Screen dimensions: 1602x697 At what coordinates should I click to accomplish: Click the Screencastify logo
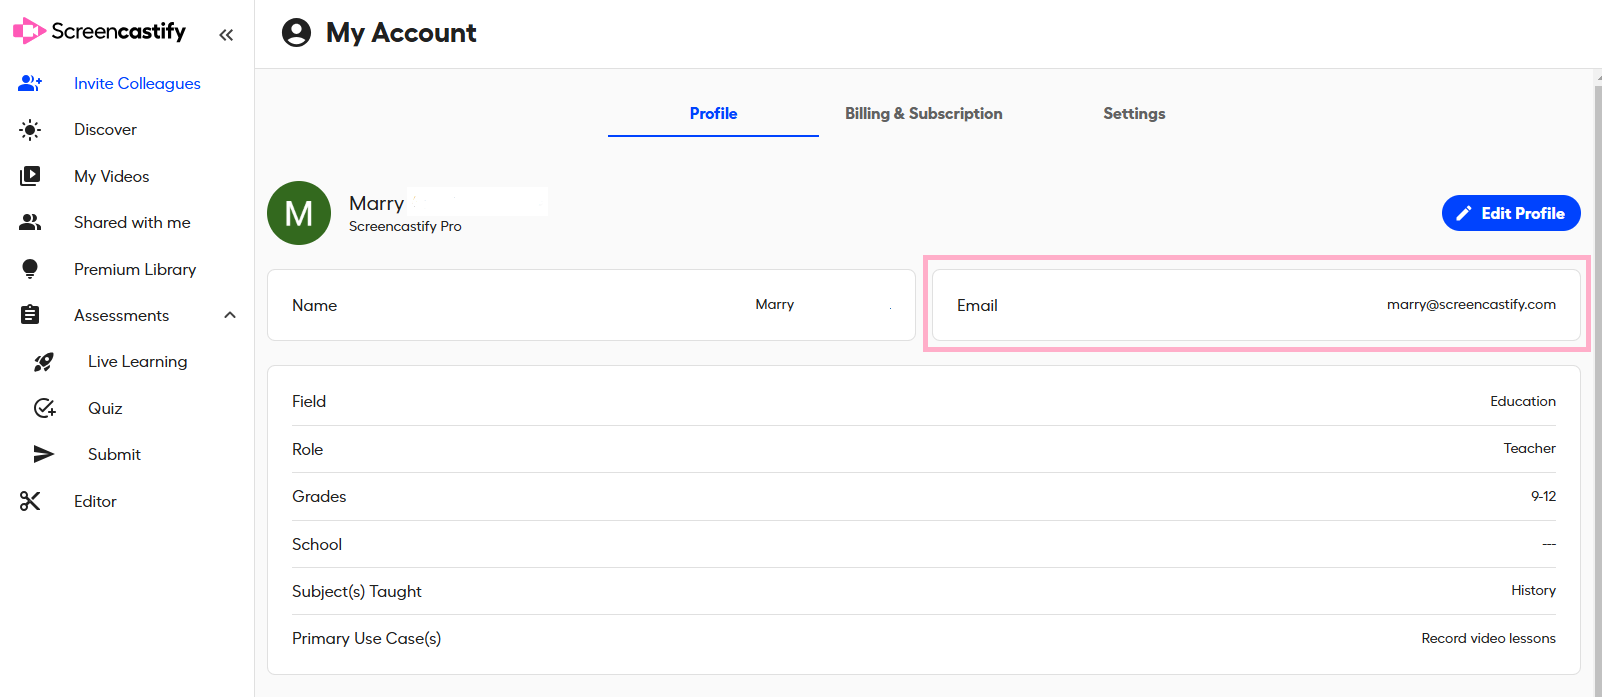tap(99, 31)
